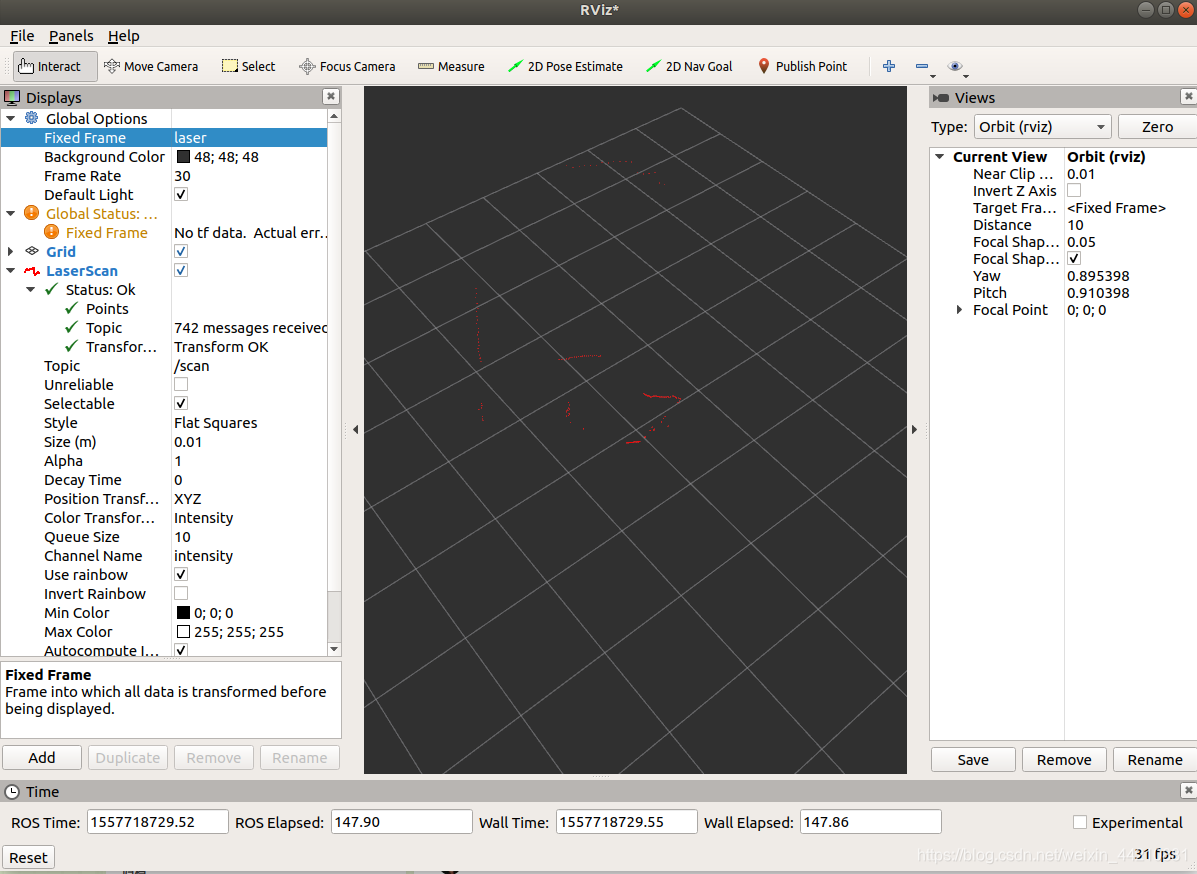The width and height of the screenshot is (1197, 874).
Task: Select the Interact tool
Action: (x=55, y=66)
